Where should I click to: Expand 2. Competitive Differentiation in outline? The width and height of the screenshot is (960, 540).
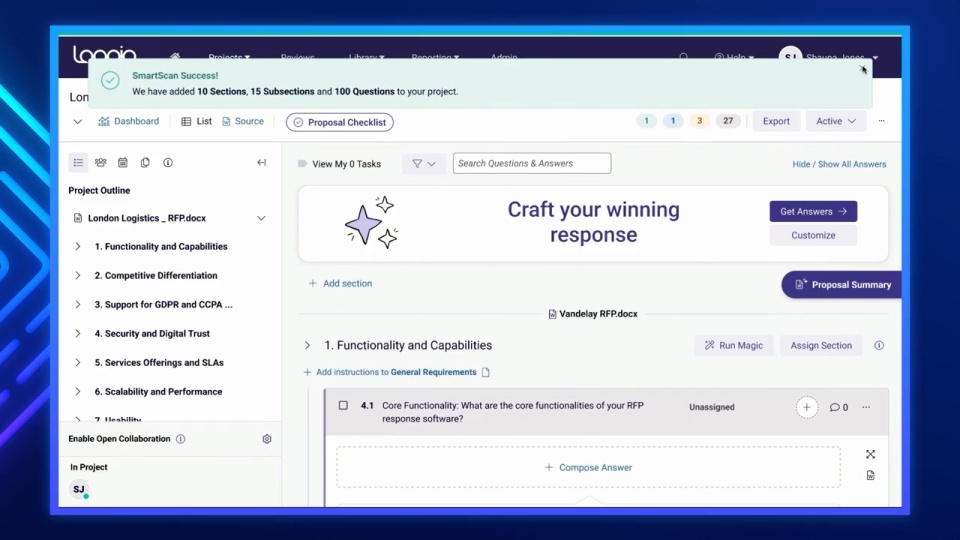pyautogui.click(x=78, y=276)
